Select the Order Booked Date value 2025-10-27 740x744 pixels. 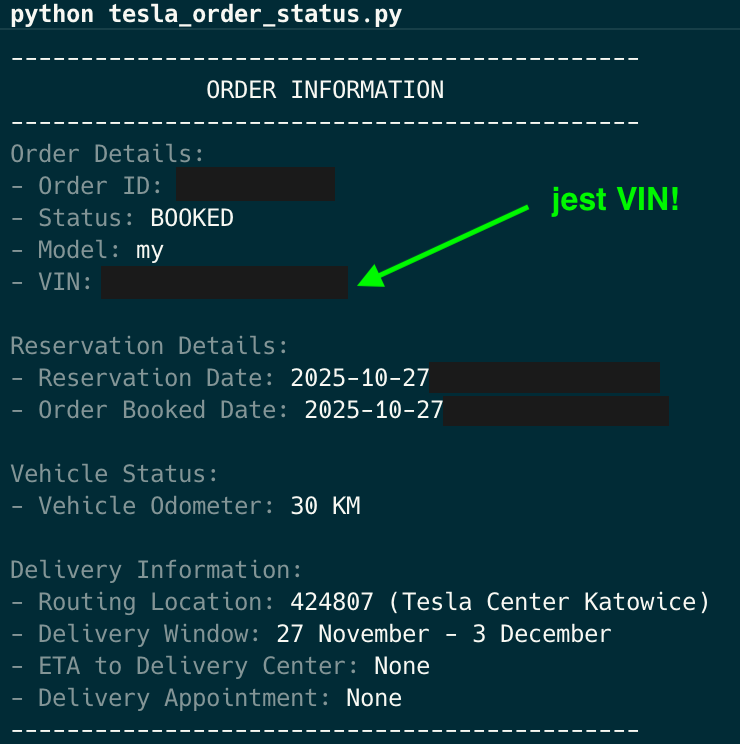pyautogui.click(x=374, y=410)
